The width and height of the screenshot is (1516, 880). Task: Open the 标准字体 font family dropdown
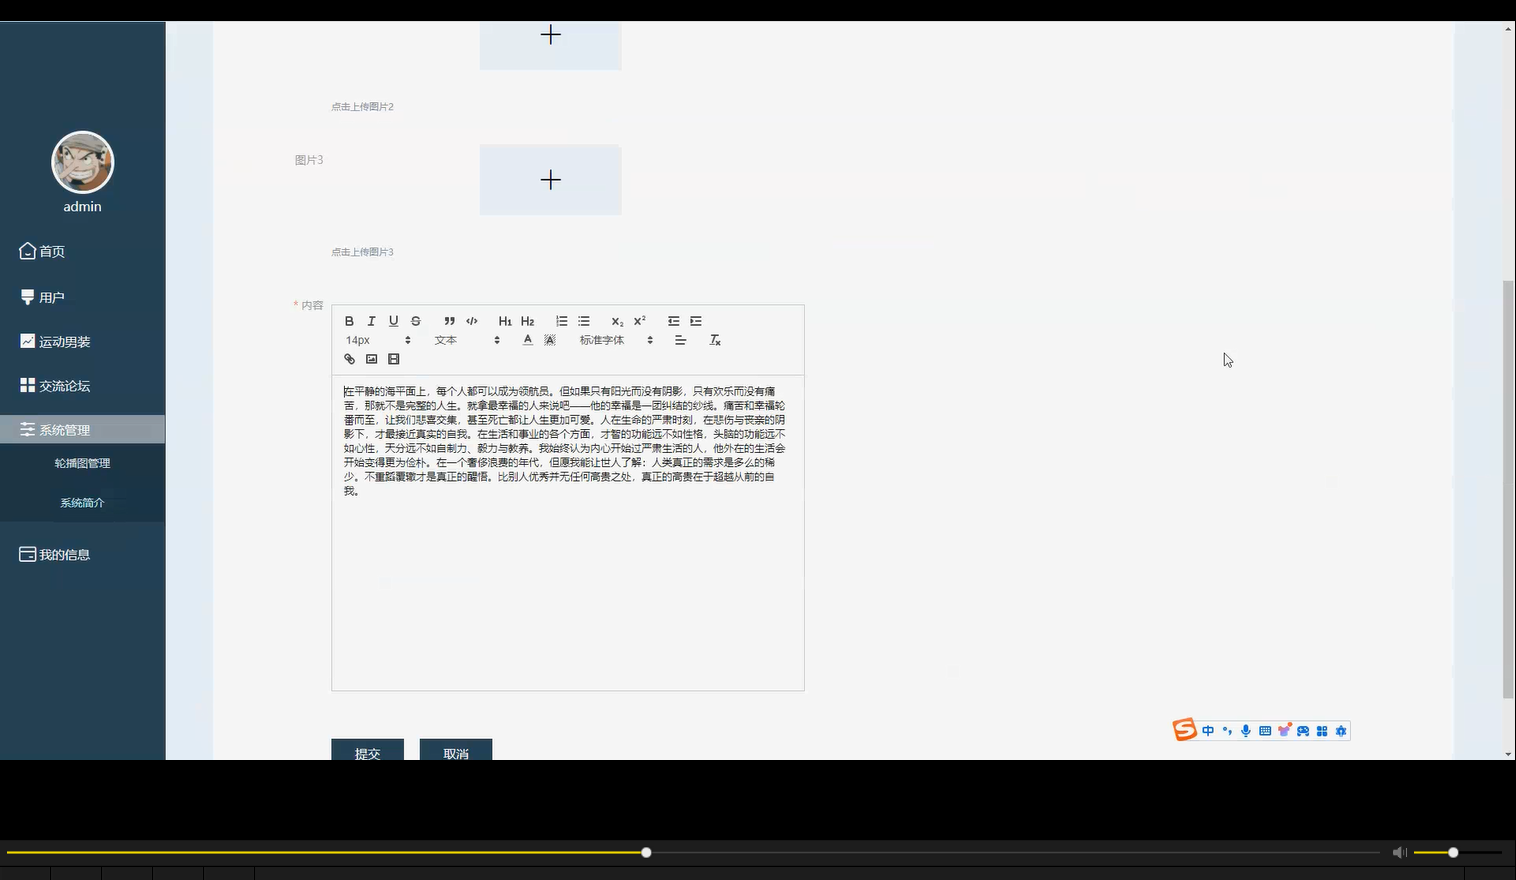[616, 340]
